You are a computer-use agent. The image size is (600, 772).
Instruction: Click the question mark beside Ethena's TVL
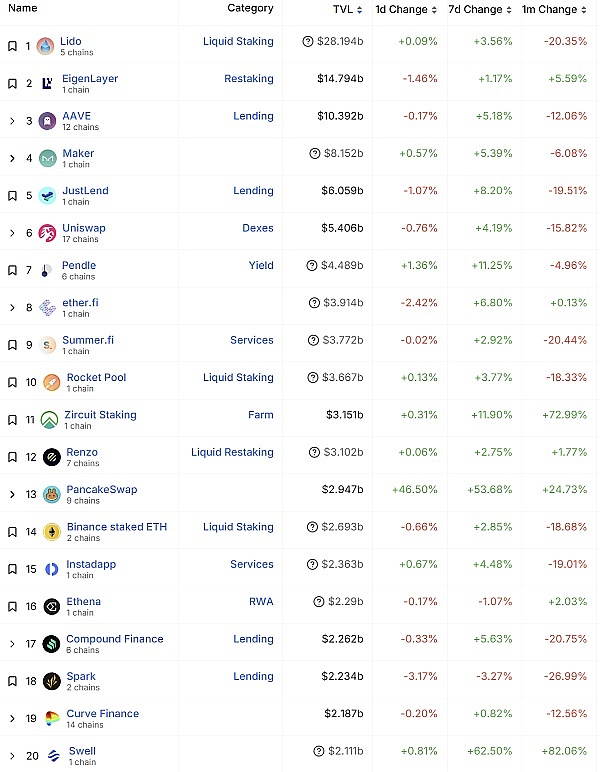(x=319, y=602)
